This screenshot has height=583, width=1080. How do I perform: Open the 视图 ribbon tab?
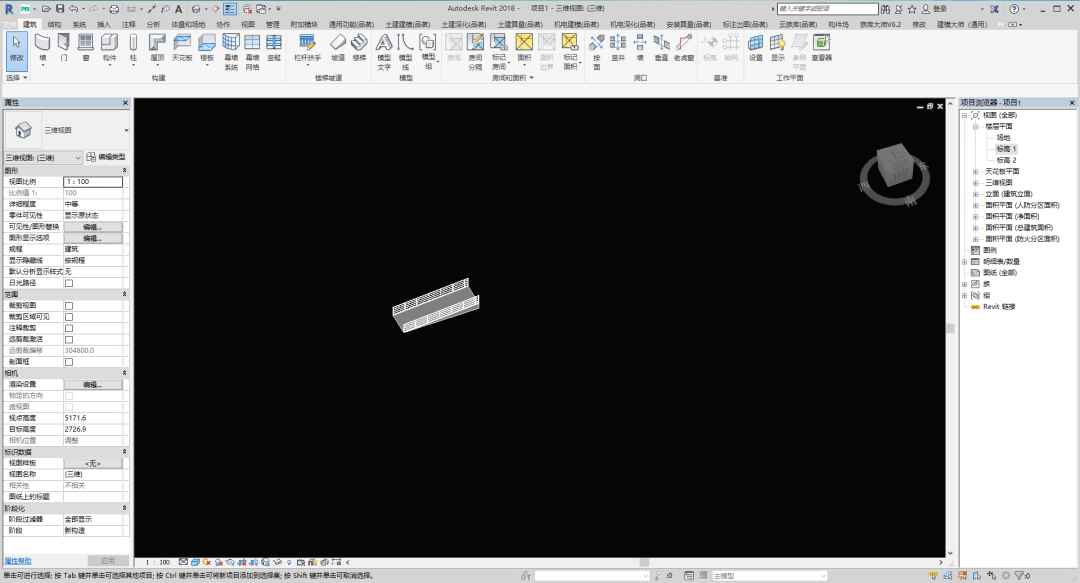click(x=248, y=24)
